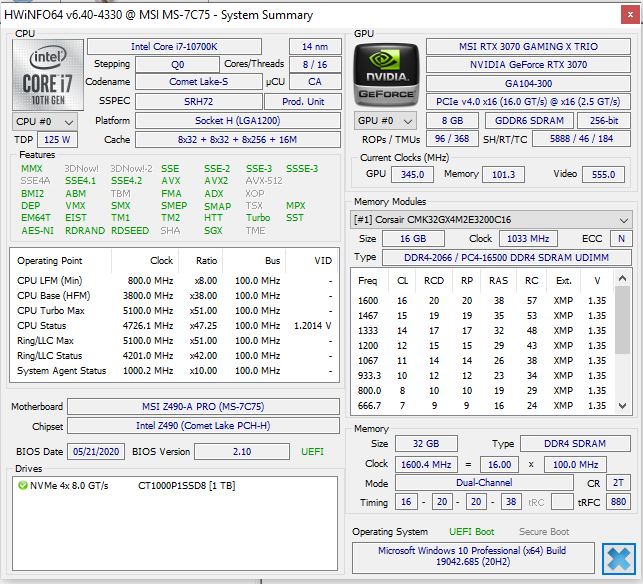Click the NVIDIA GeForce RTX 3070 field
Viewport: 643px width, 584px height.
pyautogui.click(x=528, y=65)
